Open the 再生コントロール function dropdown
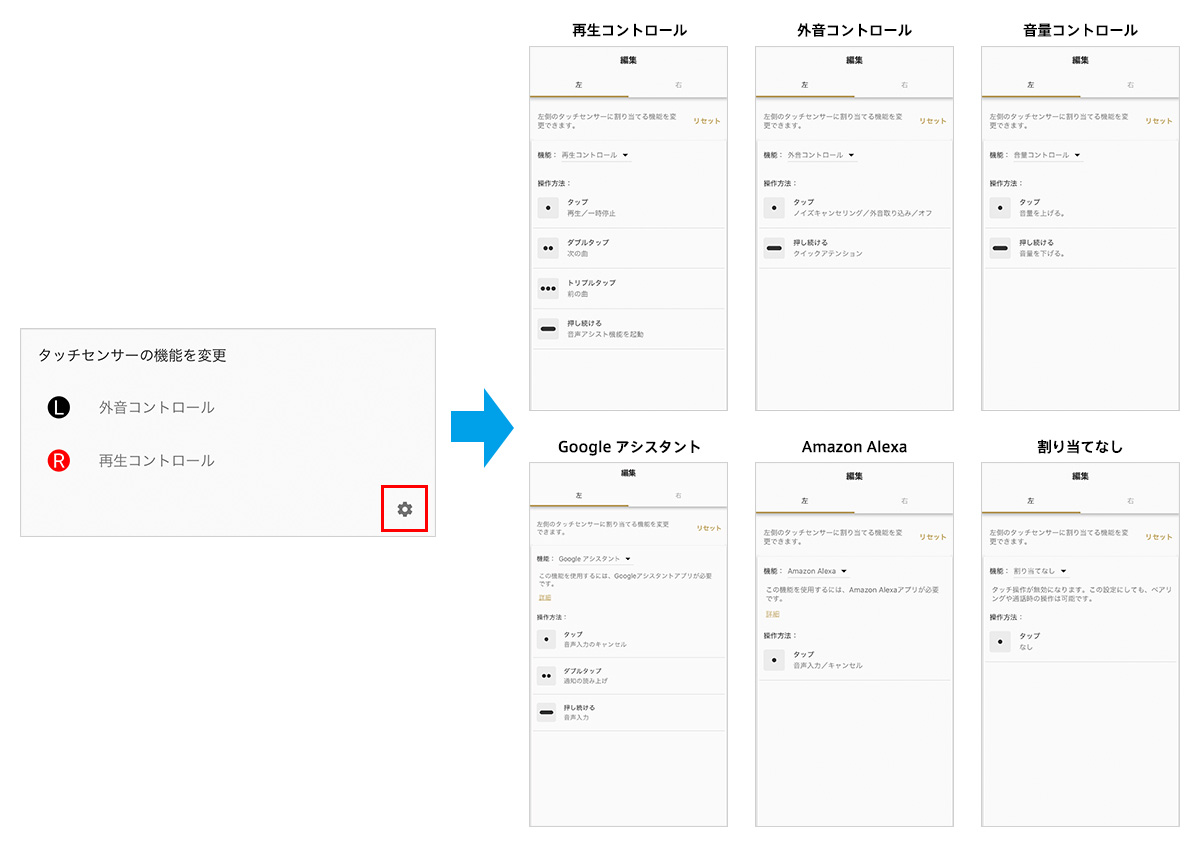 pos(595,155)
